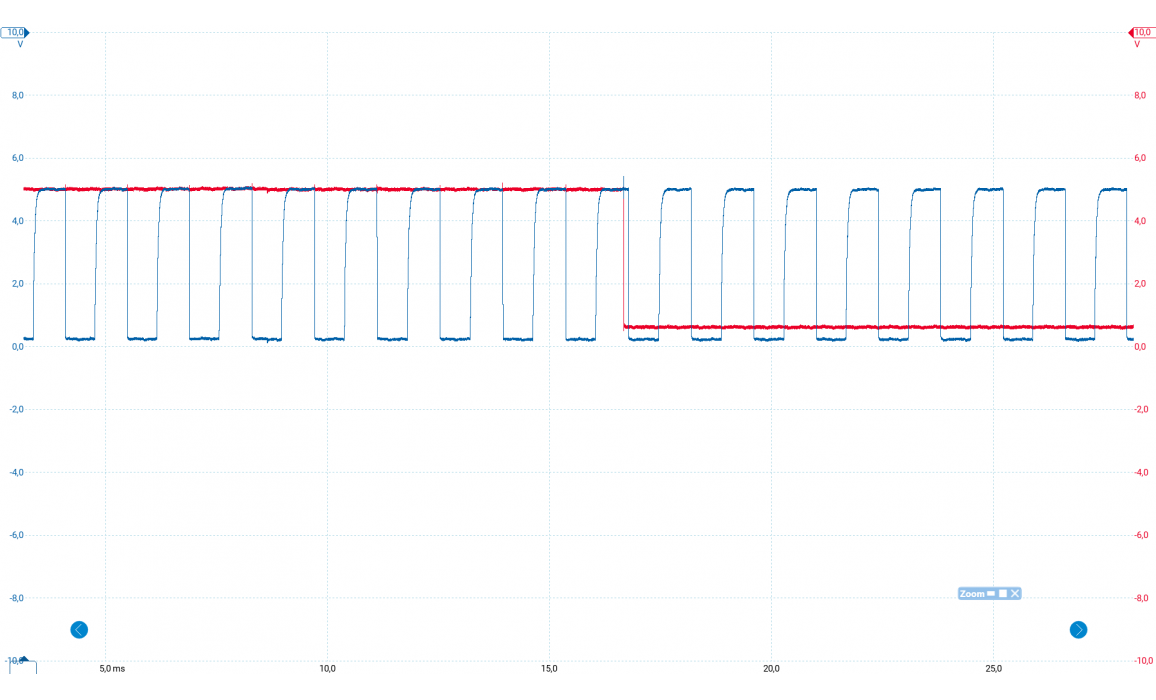The image size is (1156, 700).
Task: Click the blue left scroll arrow button
Action: pyautogui.click(x=79, y=630)
